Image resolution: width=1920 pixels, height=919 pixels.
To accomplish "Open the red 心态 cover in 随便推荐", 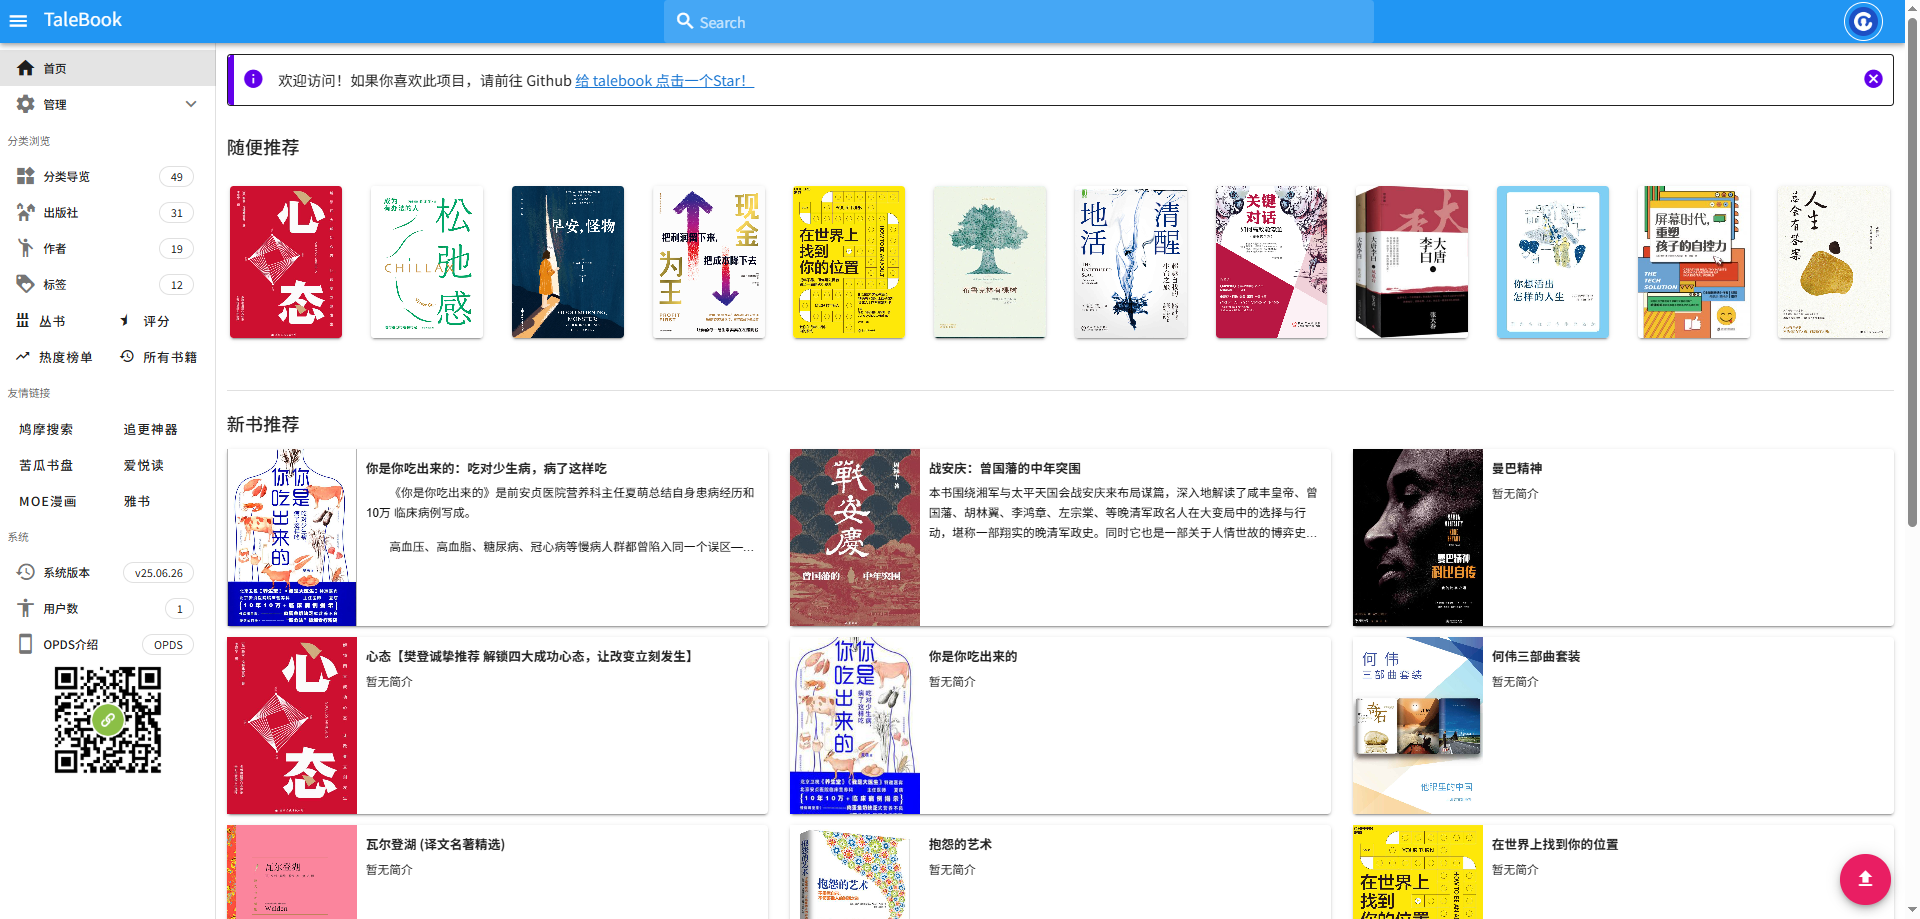I will pyautogui.click(x=286, y=262).
